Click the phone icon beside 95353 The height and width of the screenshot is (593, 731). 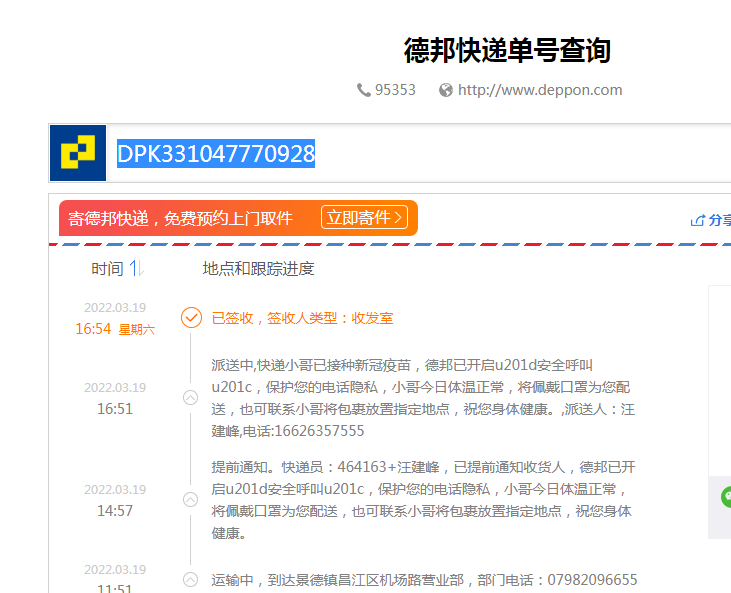tap(364, 90)
